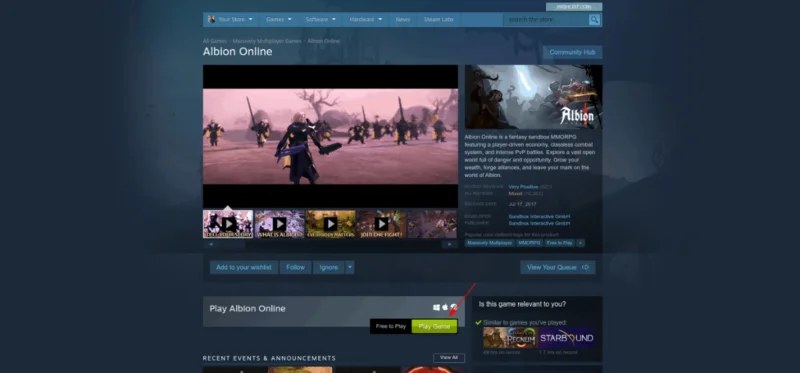Click the Albion Online header capsule image
Screen dimensions: 800x373
click(533, 97)
